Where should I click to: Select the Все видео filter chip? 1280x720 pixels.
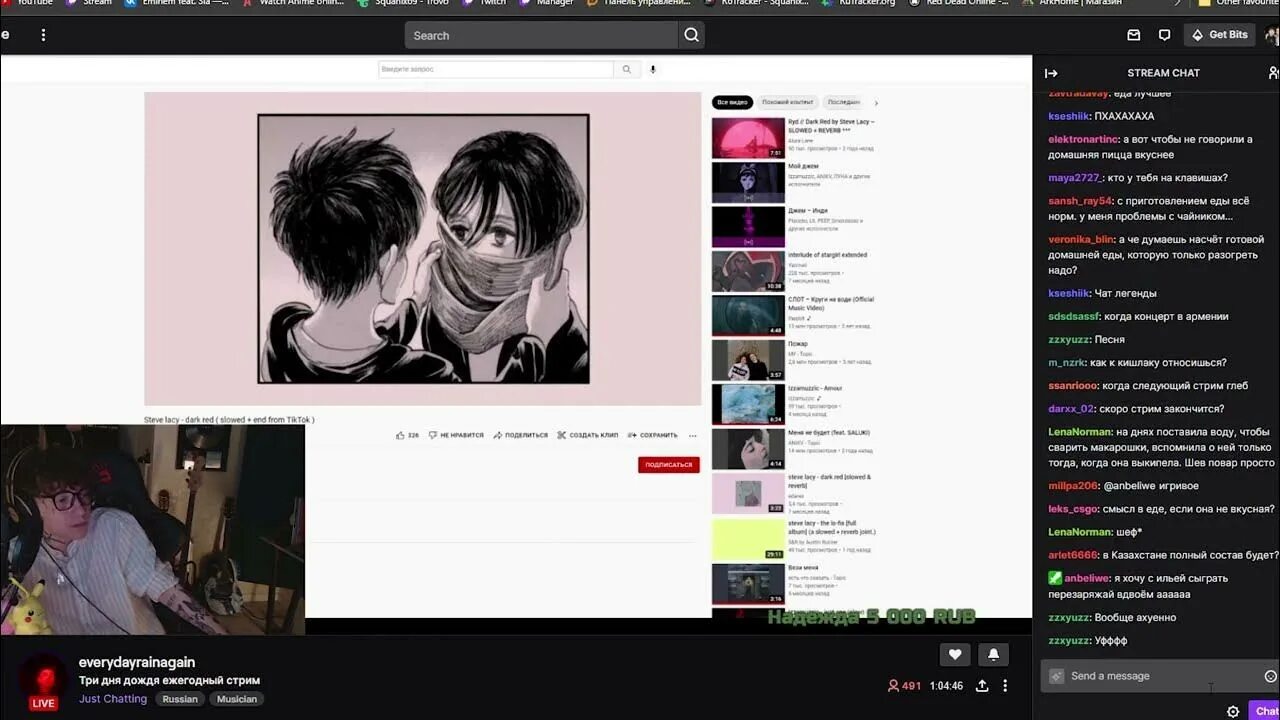pyautogui.click(x=732, y=102)
